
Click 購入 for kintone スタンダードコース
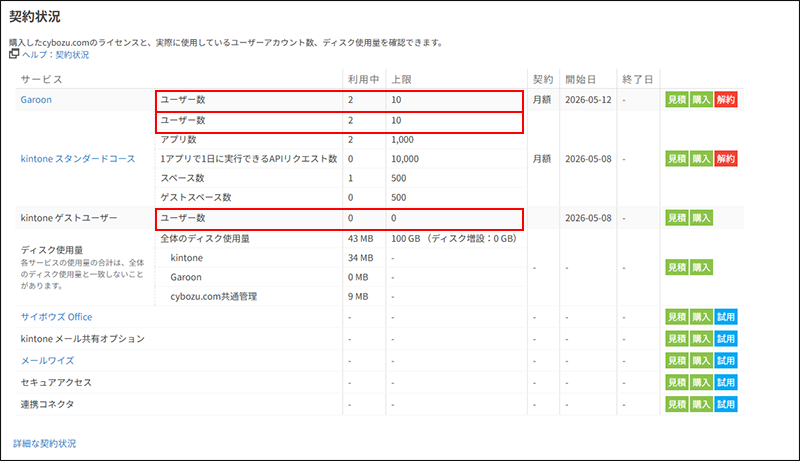(701, 159)
